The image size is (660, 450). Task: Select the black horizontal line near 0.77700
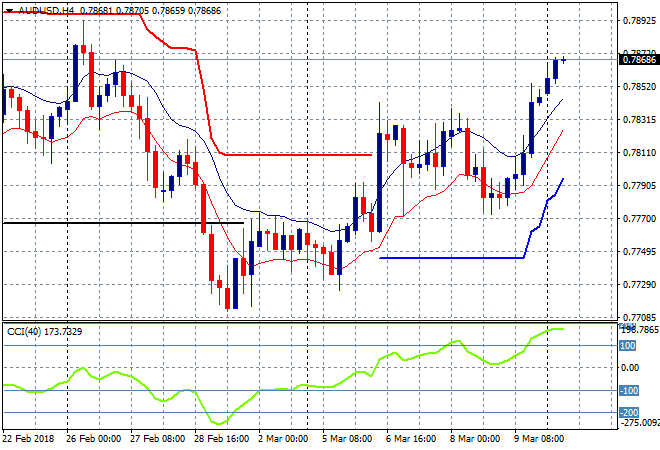tap(123, 223)
